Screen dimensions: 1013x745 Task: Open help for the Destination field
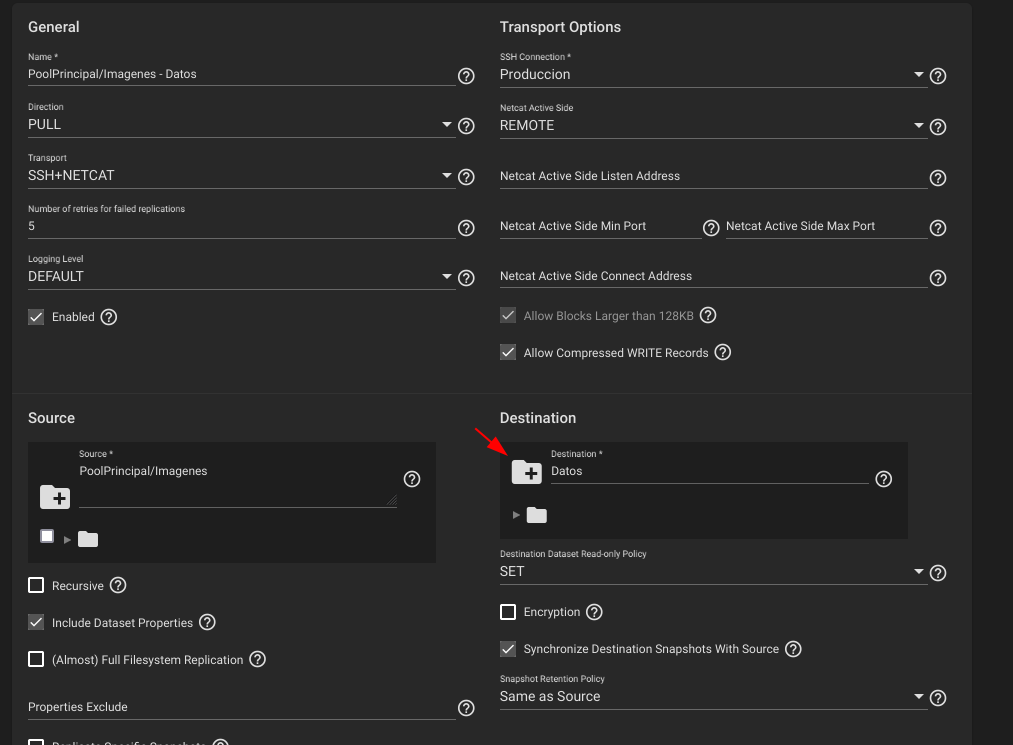pos(883,479)
